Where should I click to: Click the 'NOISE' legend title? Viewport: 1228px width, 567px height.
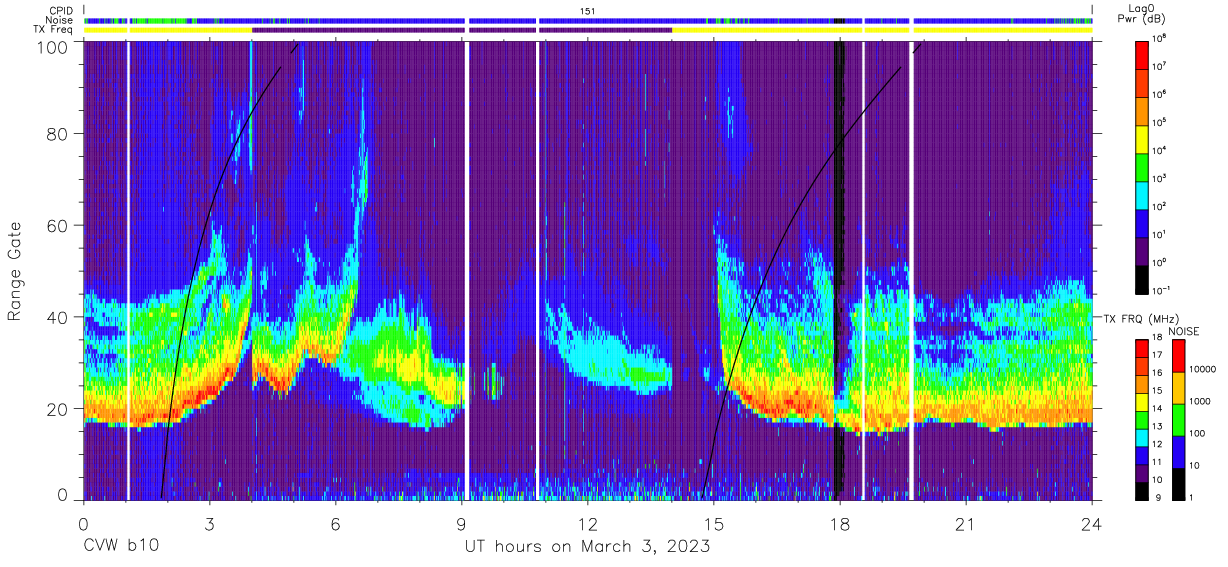tap(1186, 330)
